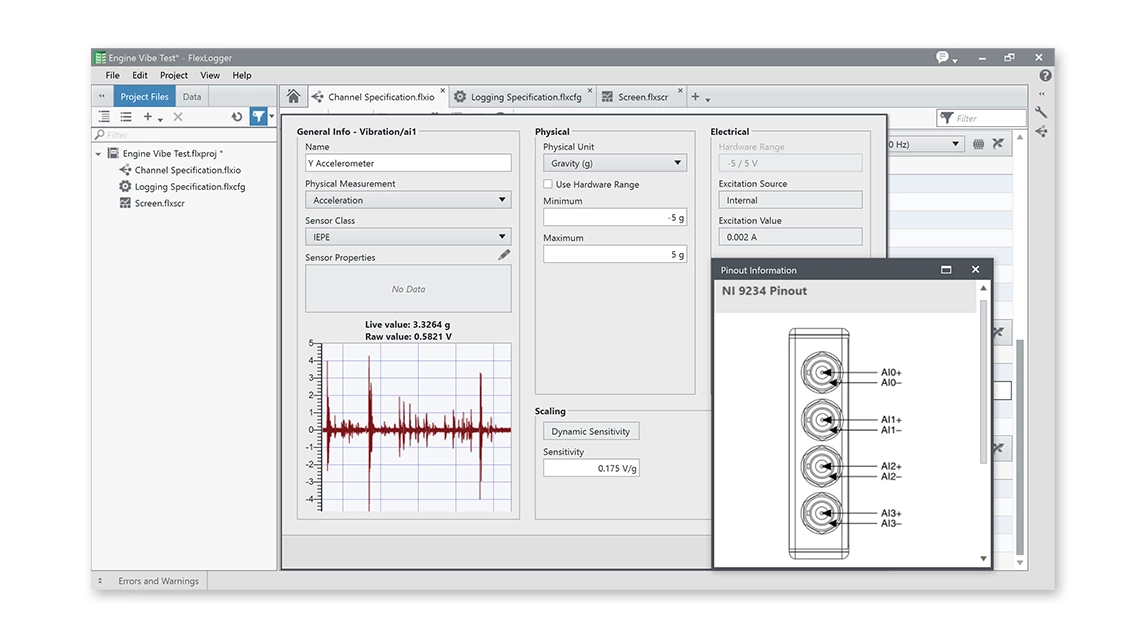The image size is (1140, 641).
Task: Select Logging Specification.flxcfg in the project tree
Action: tap(190, 187)
